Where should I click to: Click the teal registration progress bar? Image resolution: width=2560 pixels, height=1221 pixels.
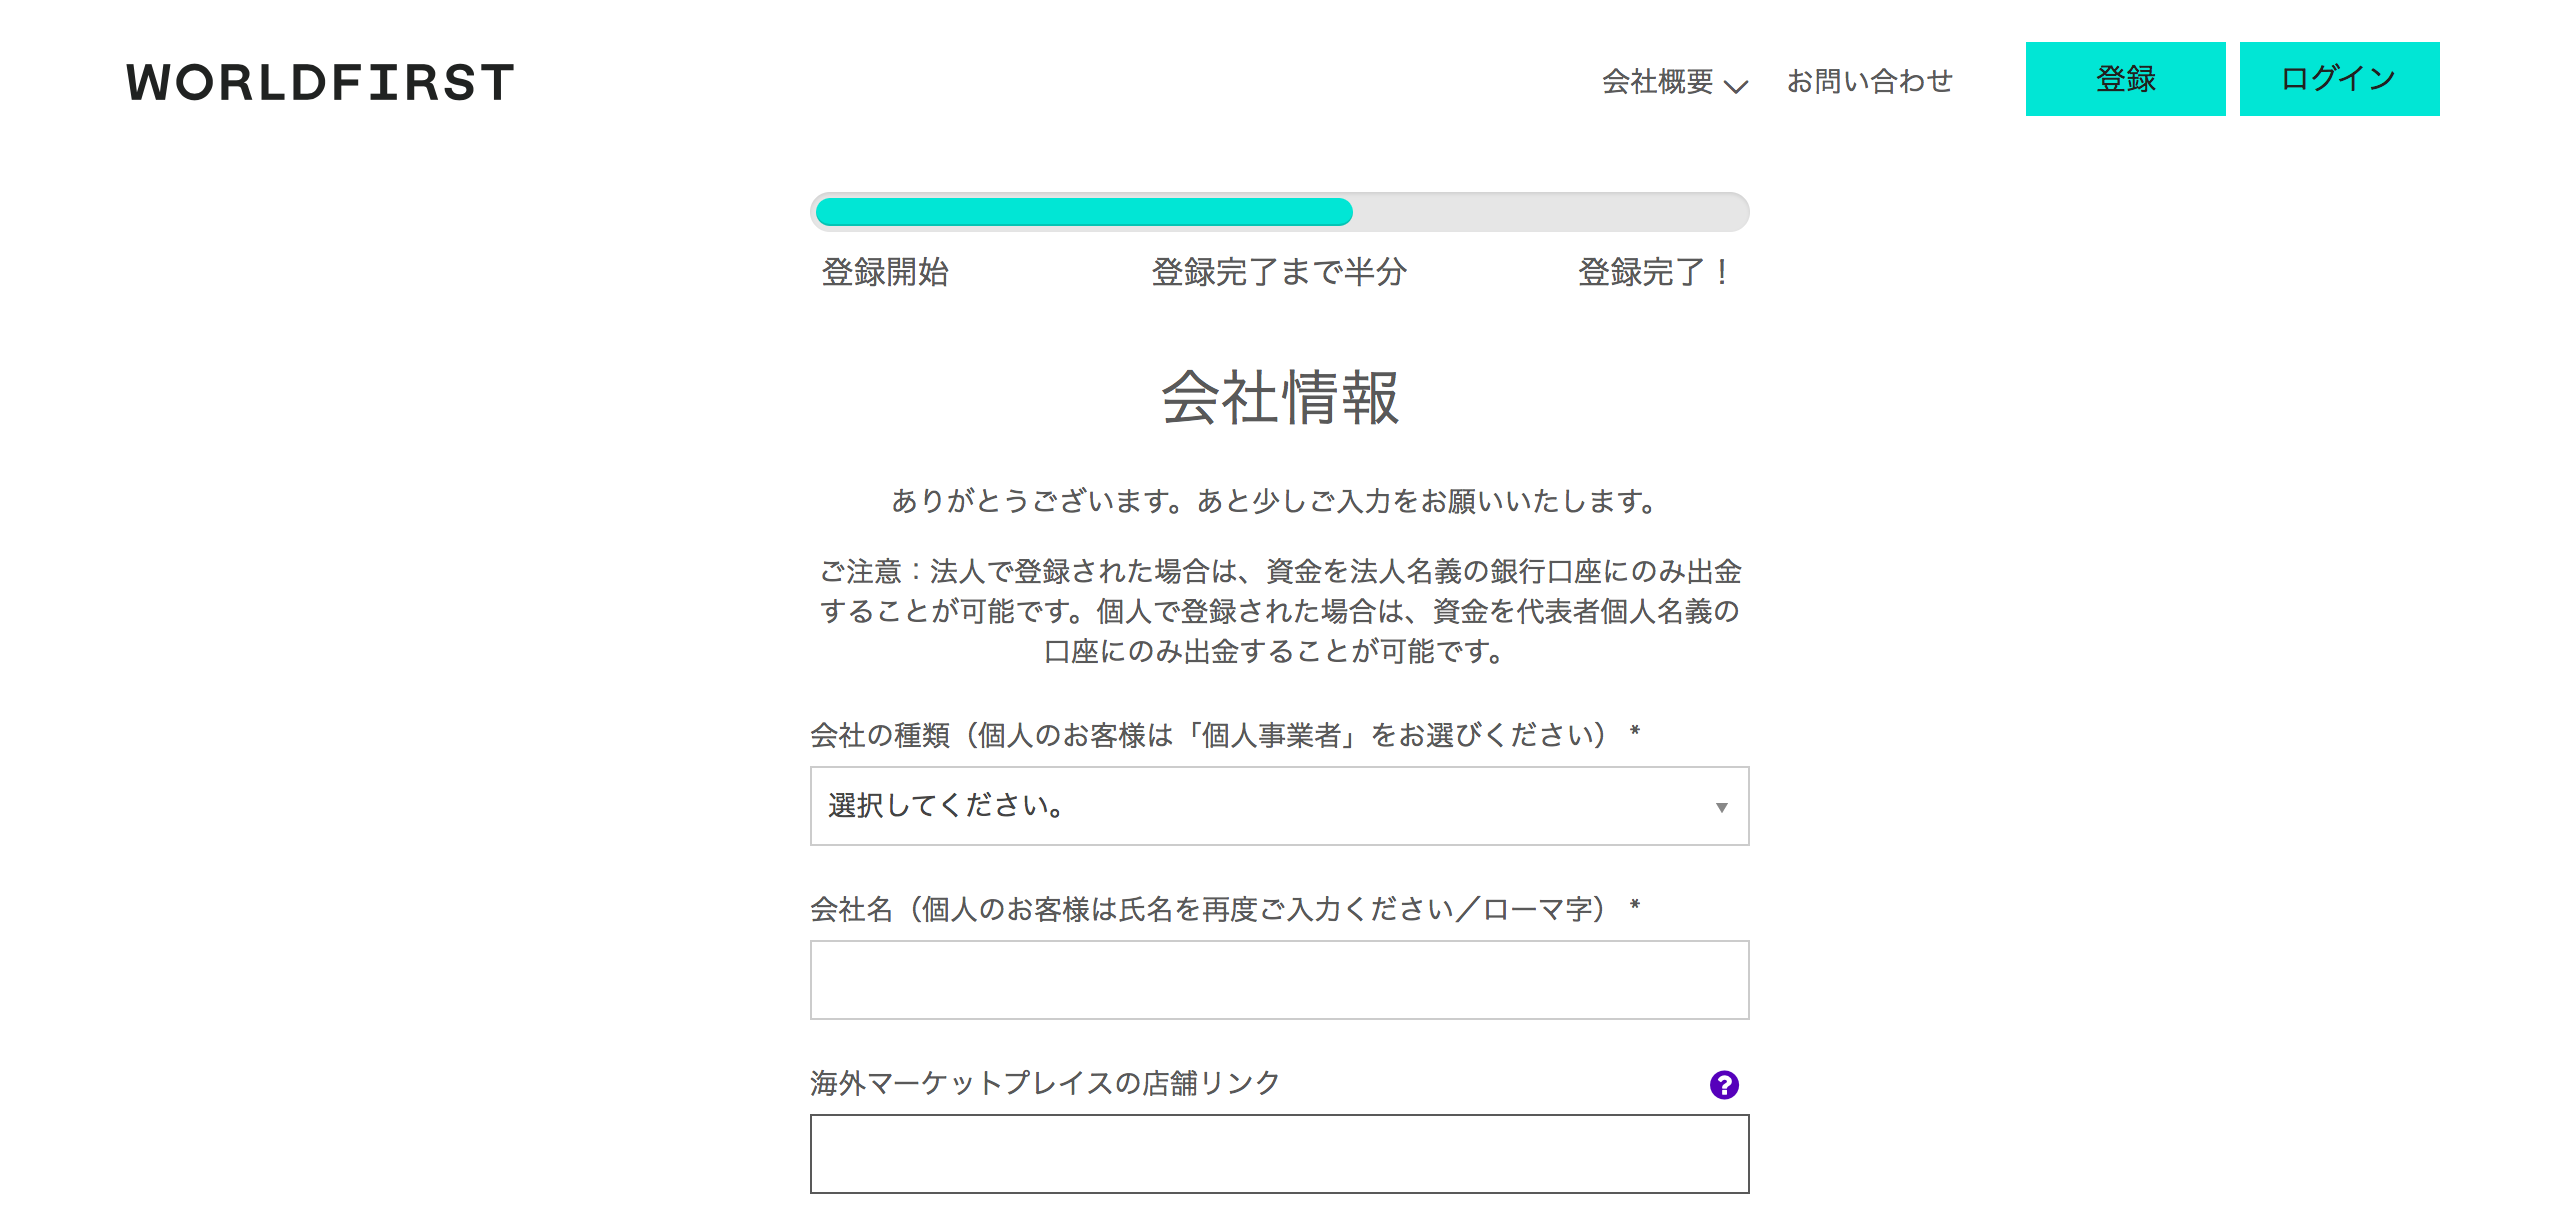pos(1084,212)
